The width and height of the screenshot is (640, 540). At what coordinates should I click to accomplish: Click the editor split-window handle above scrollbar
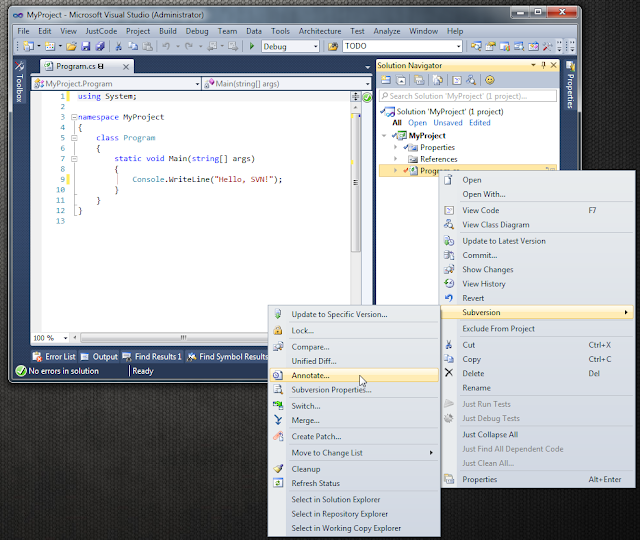(x=356, y=96)
